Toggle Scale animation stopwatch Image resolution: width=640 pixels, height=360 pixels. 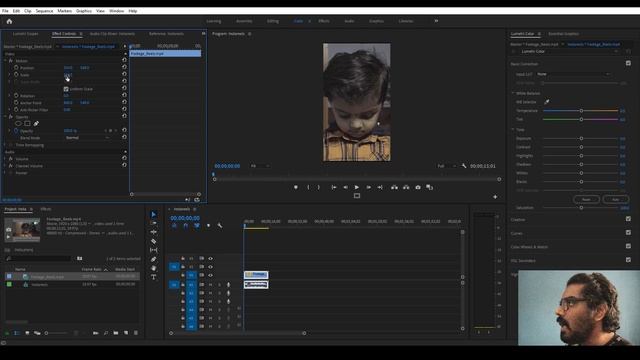pos(16,75)
